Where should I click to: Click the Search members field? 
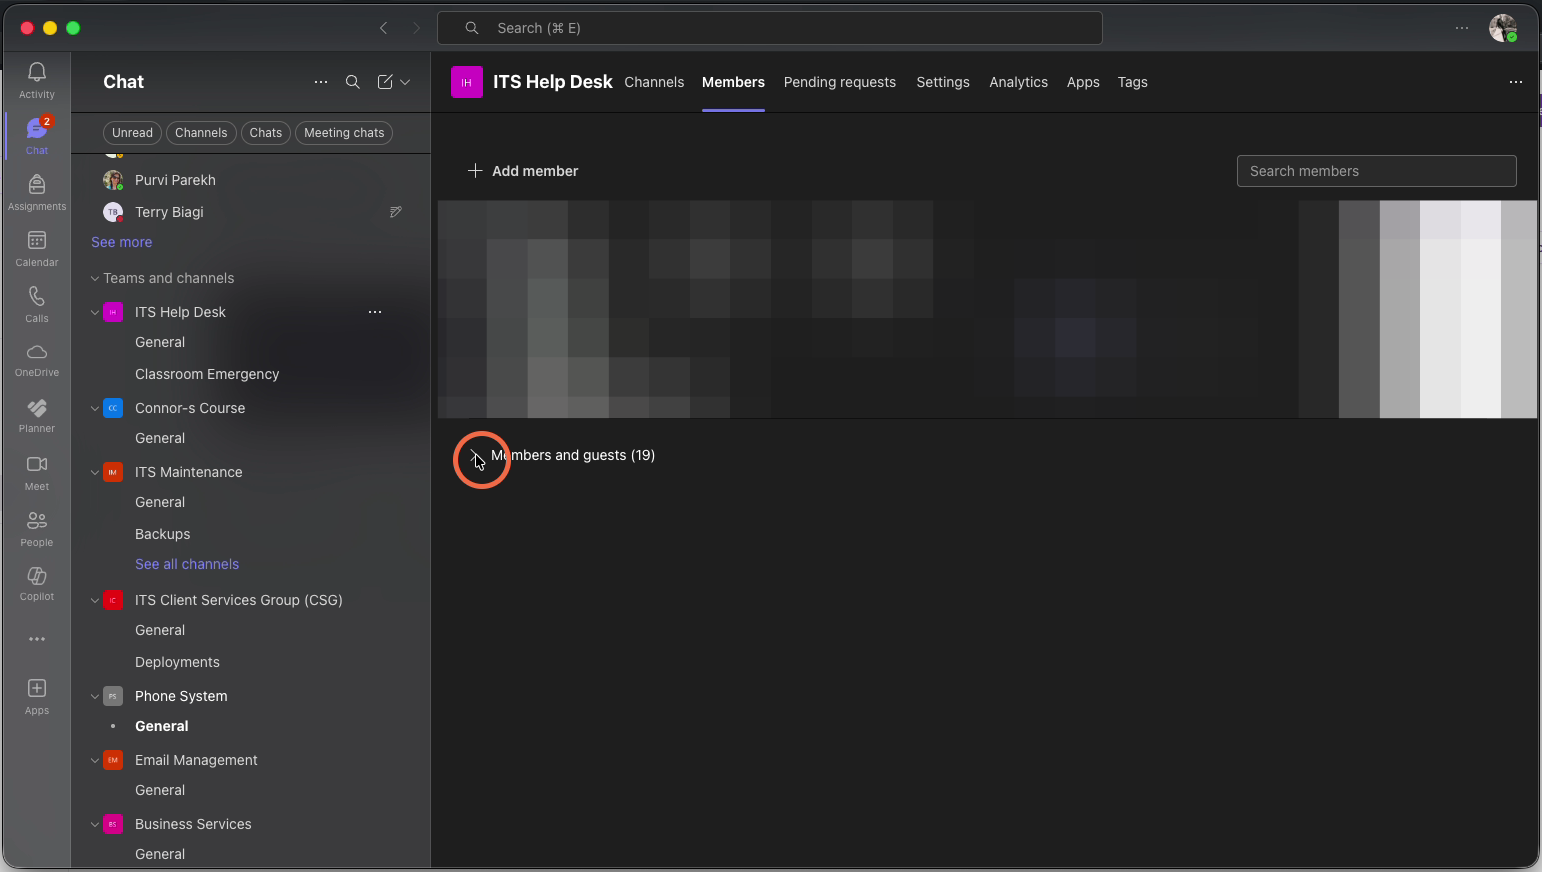(1376, 171)
